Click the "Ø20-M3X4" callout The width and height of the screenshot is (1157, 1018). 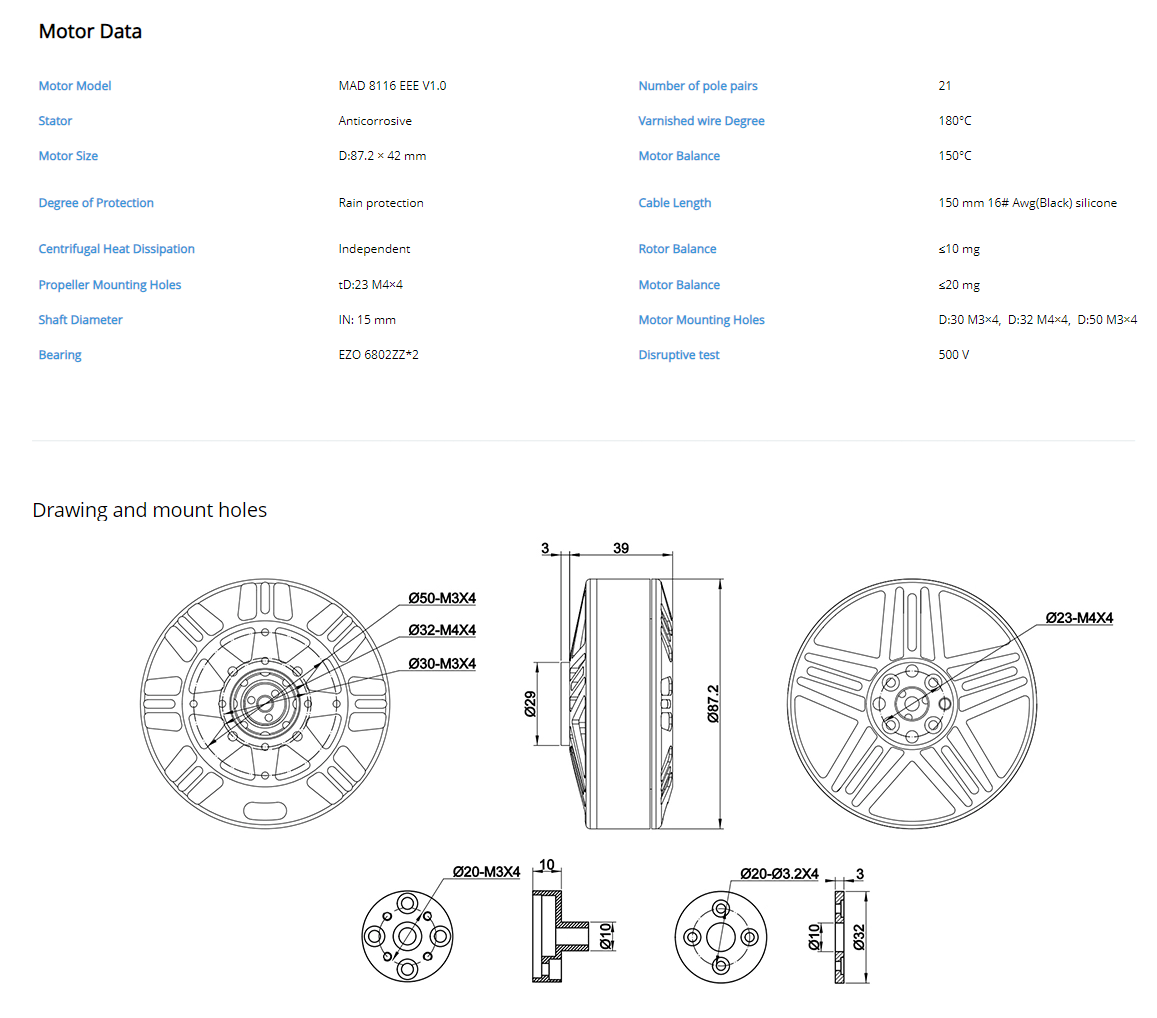pyautogui.click(x=486, y=872)
